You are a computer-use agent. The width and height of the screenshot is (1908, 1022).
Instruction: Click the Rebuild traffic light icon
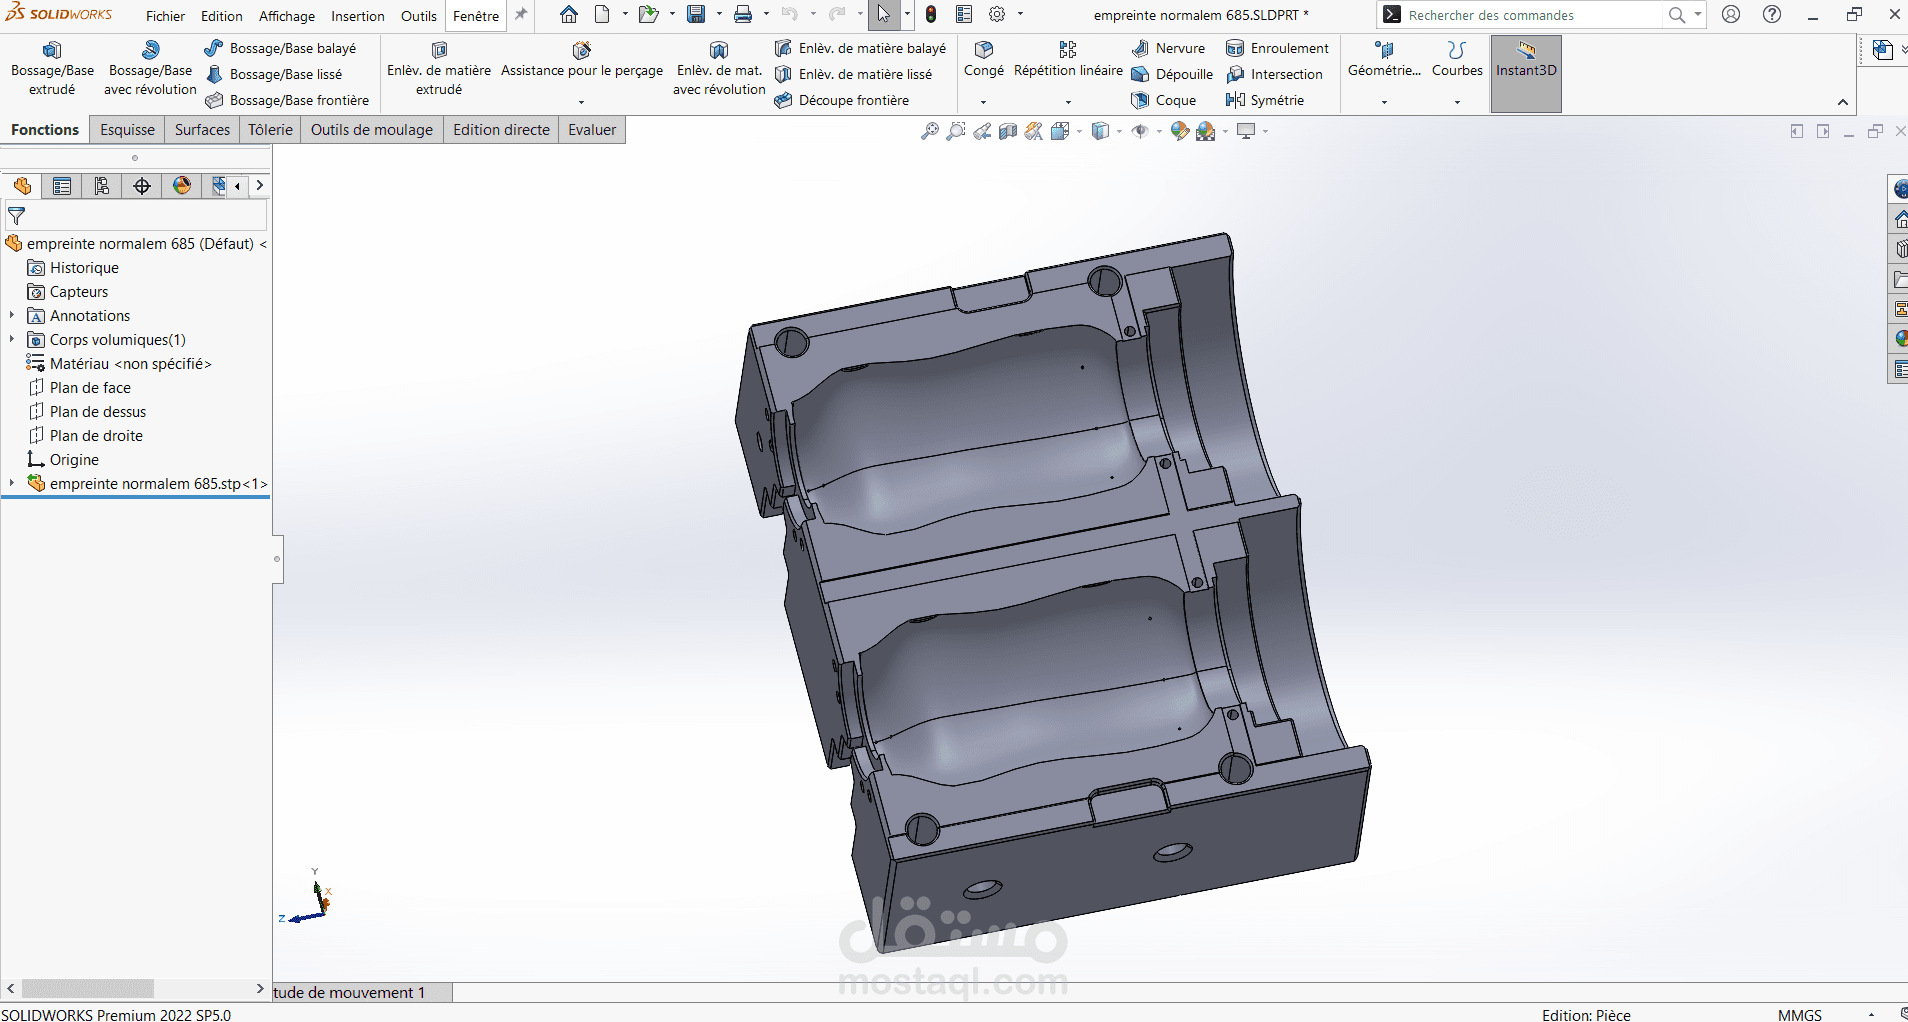(931, 15)
